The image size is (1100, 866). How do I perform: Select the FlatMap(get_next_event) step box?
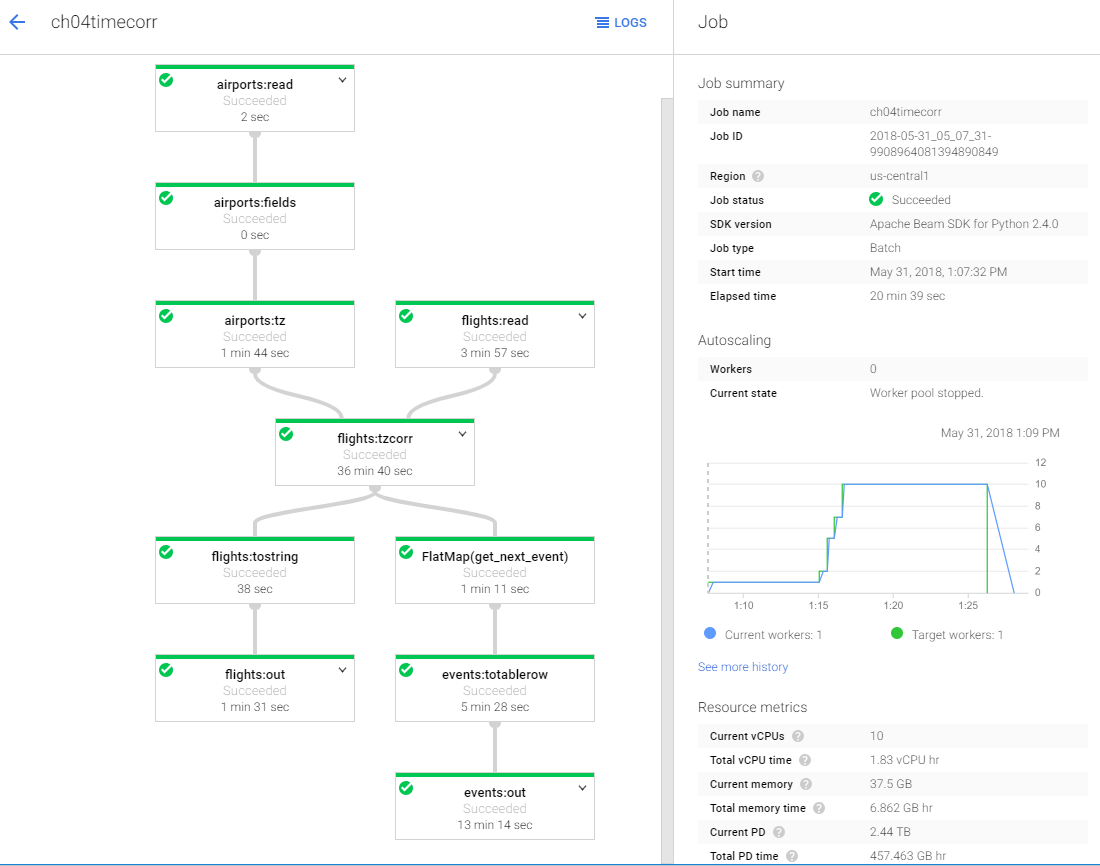pos(495,570)
